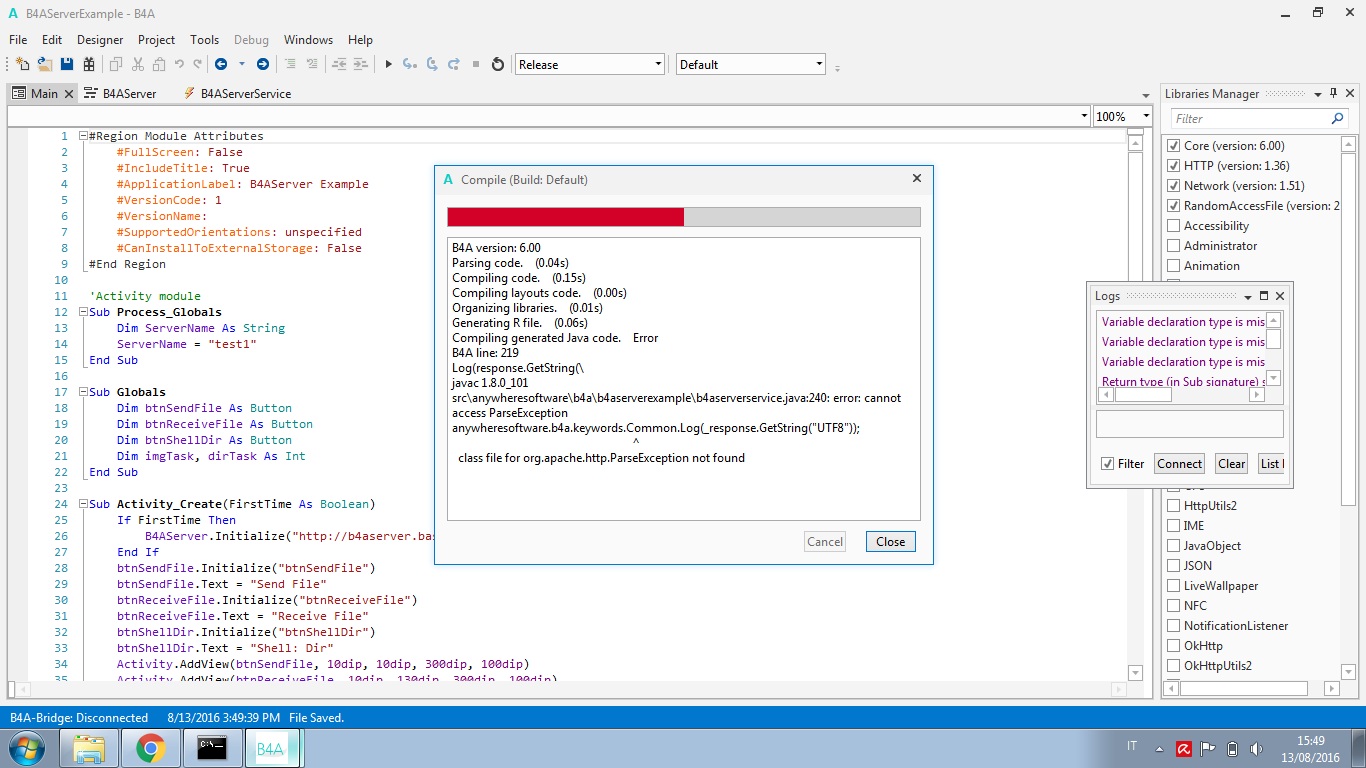This screenshot has width=1366, height=768.
Task: Click the red compile progress bar
Action: (566, 217)
